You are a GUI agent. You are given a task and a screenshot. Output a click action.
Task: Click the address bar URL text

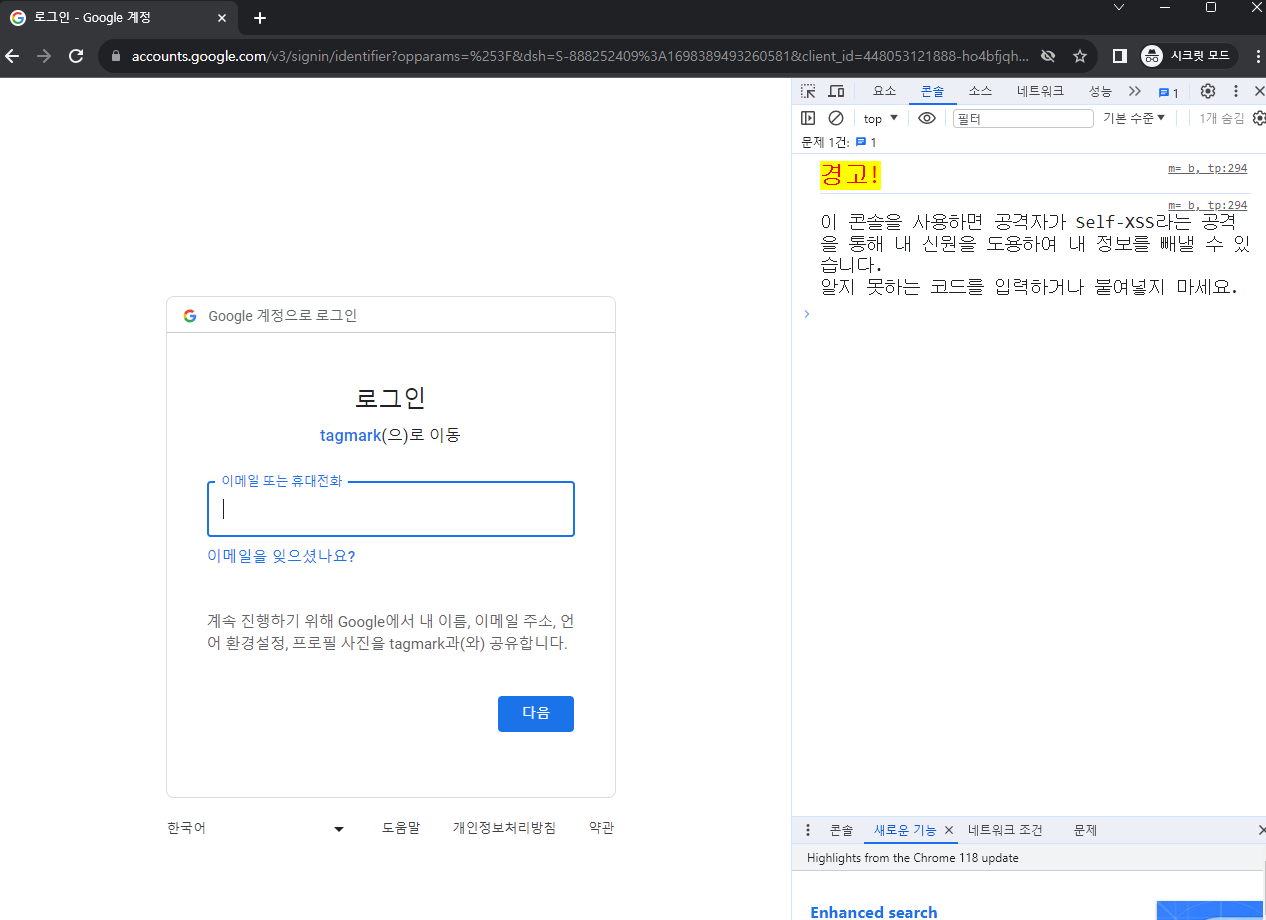579,56
